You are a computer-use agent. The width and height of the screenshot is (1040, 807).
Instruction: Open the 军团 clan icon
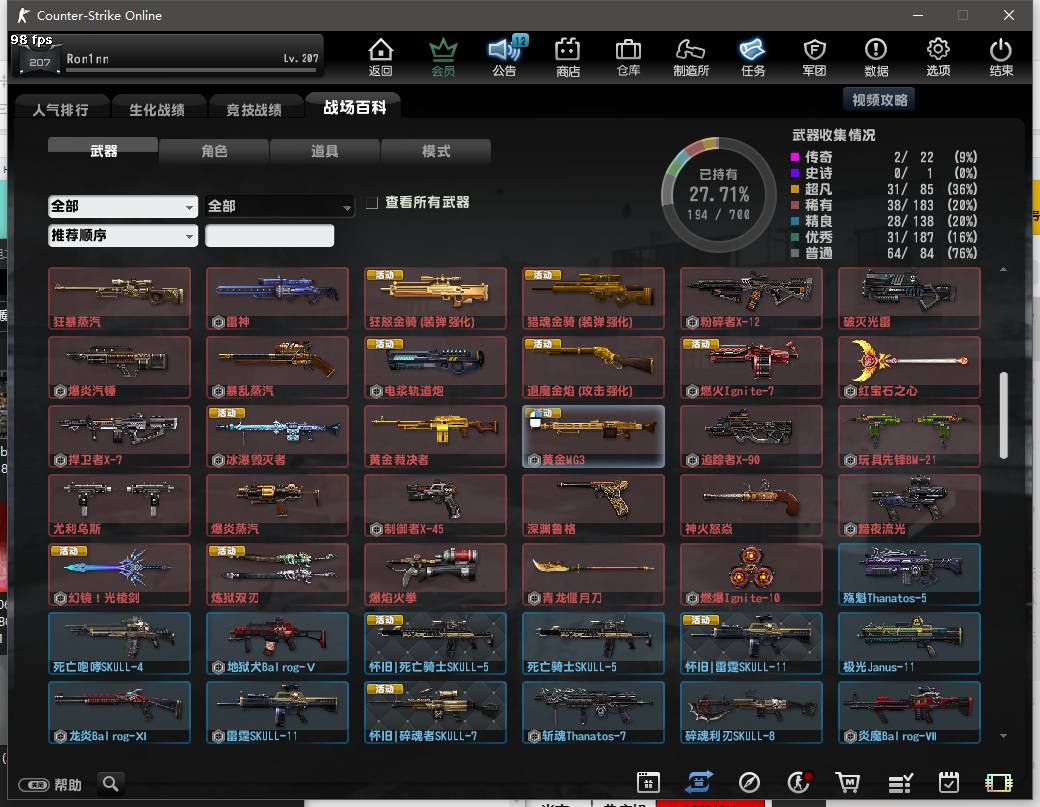[814, 56]
